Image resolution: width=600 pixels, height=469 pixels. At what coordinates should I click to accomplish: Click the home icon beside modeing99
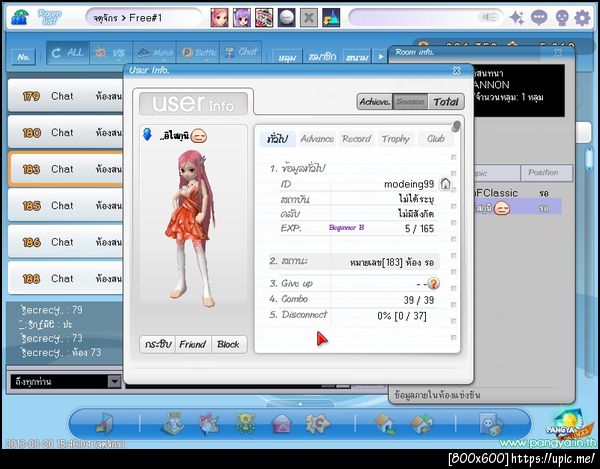445,184
